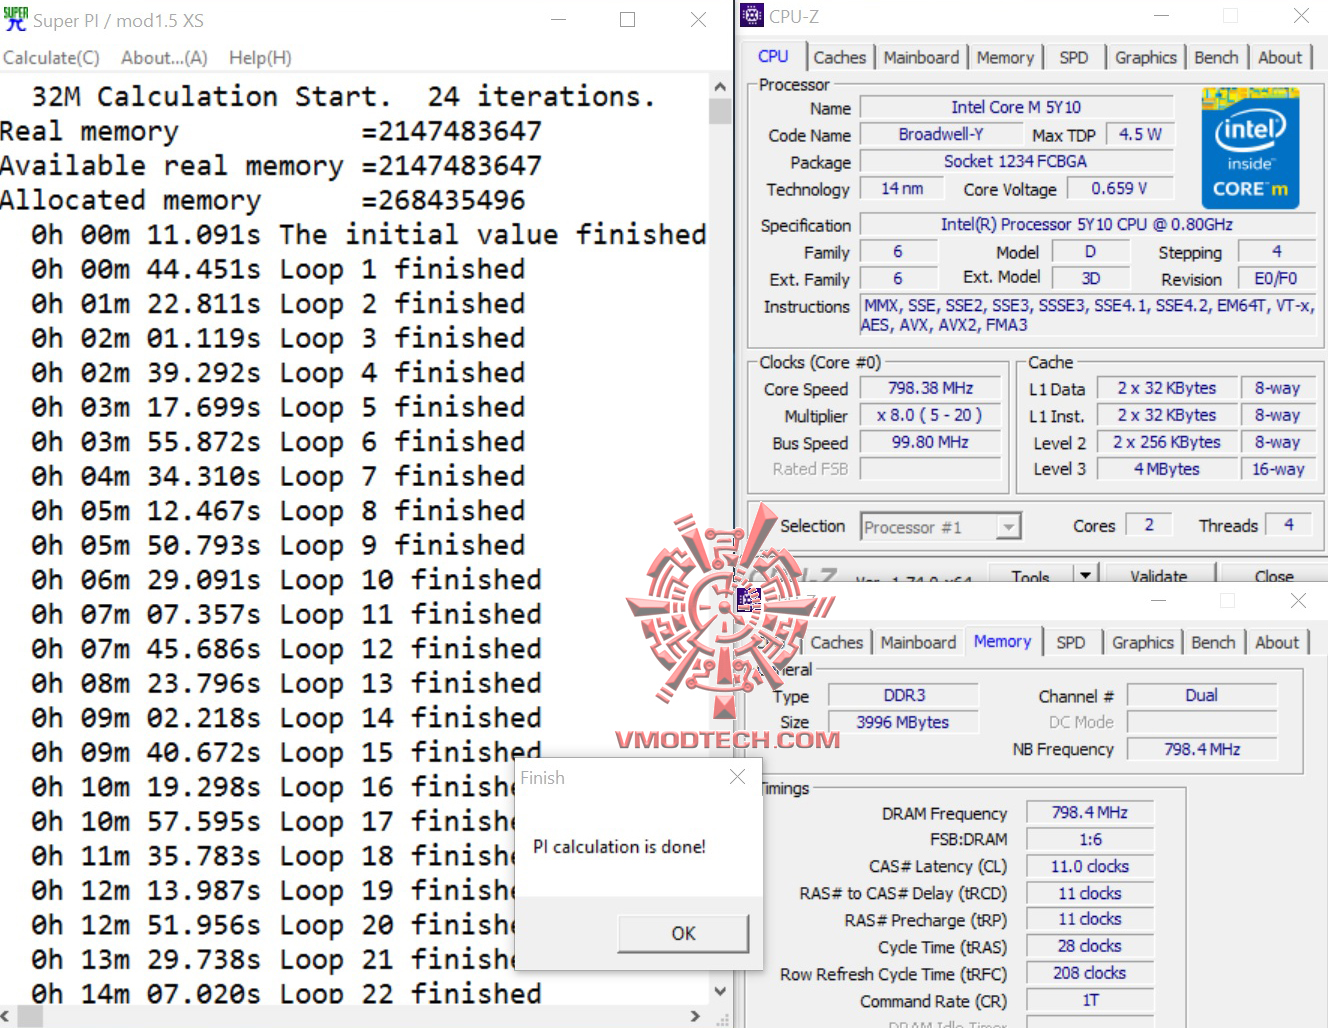
Task: Click the 'PI calculation is done!' message
Action: [619, 847]
